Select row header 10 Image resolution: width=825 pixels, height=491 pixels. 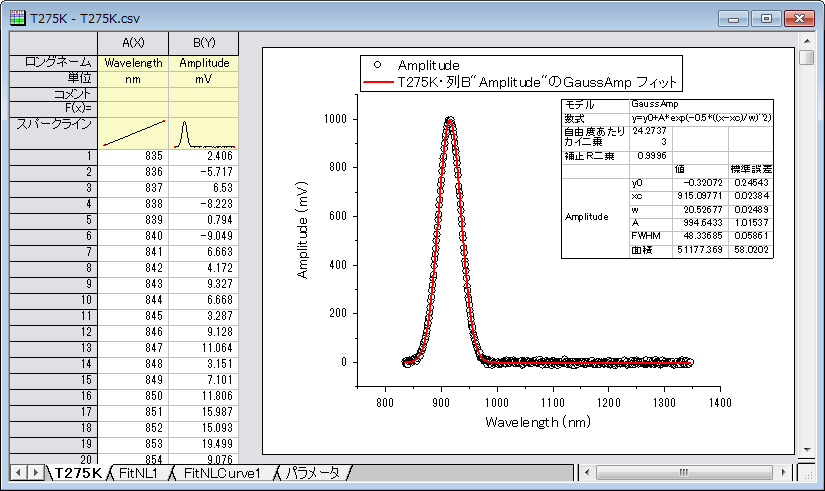(x=54, y=300)
